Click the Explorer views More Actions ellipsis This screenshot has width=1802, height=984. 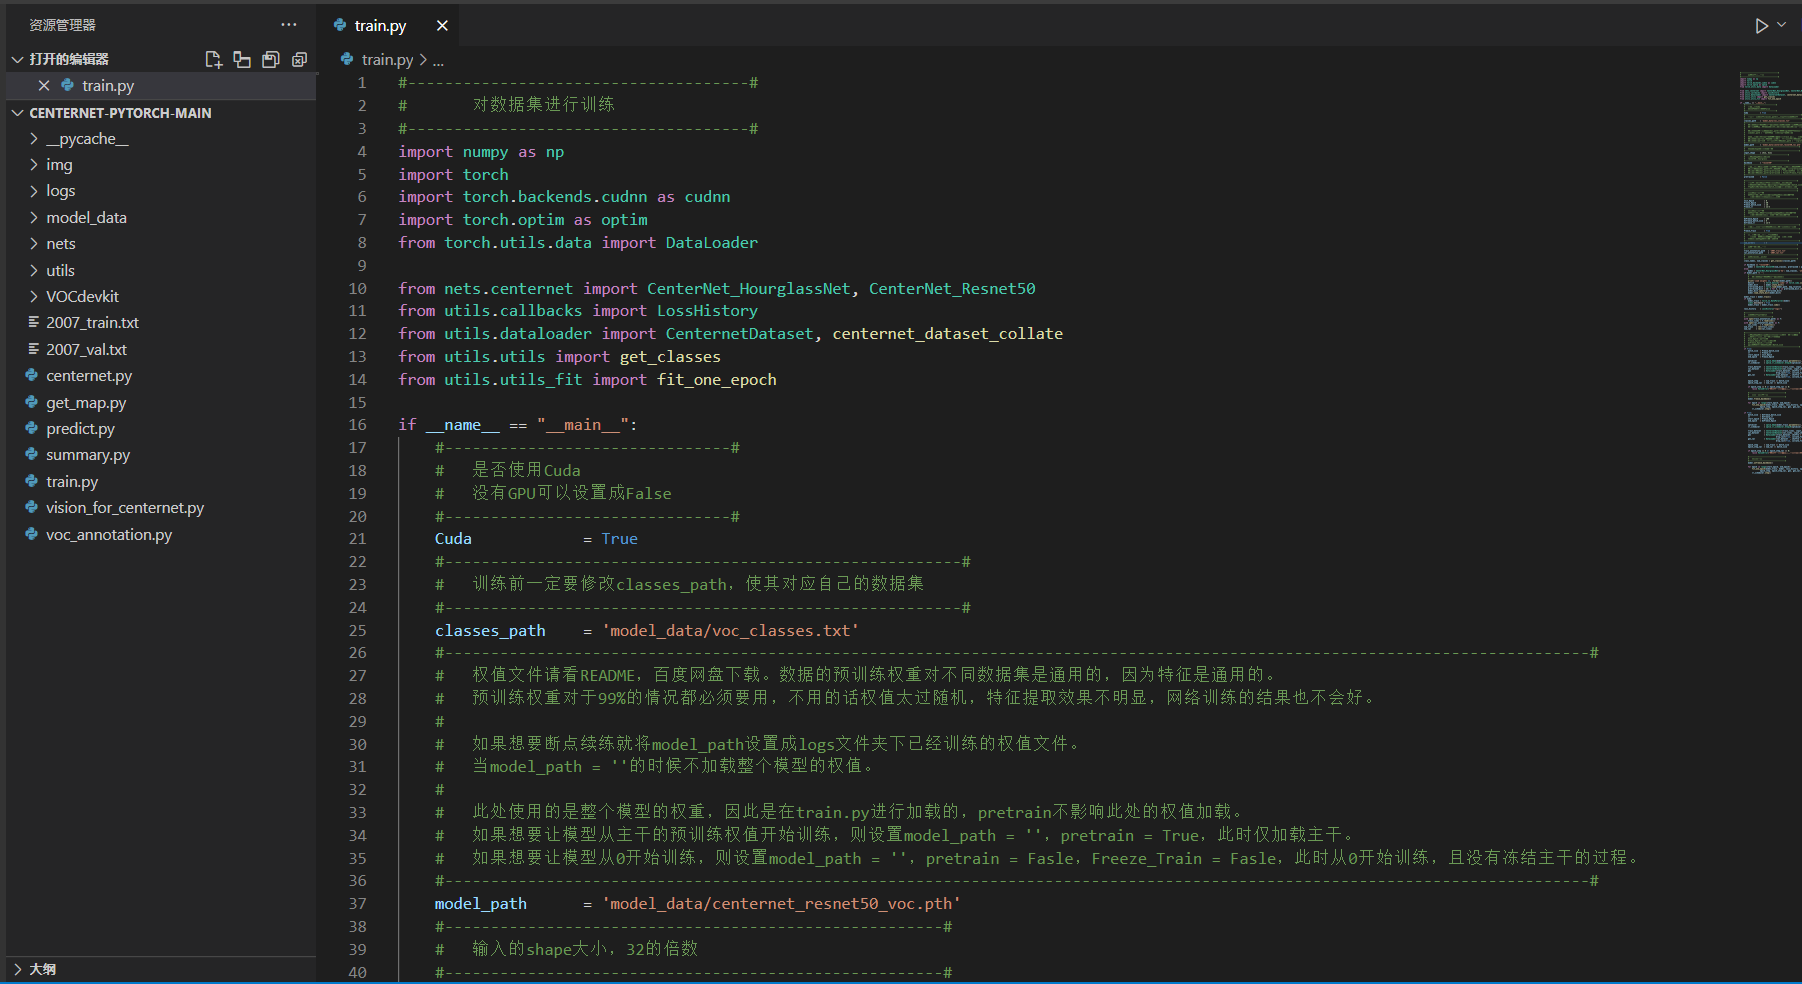[x=288, y=24]
